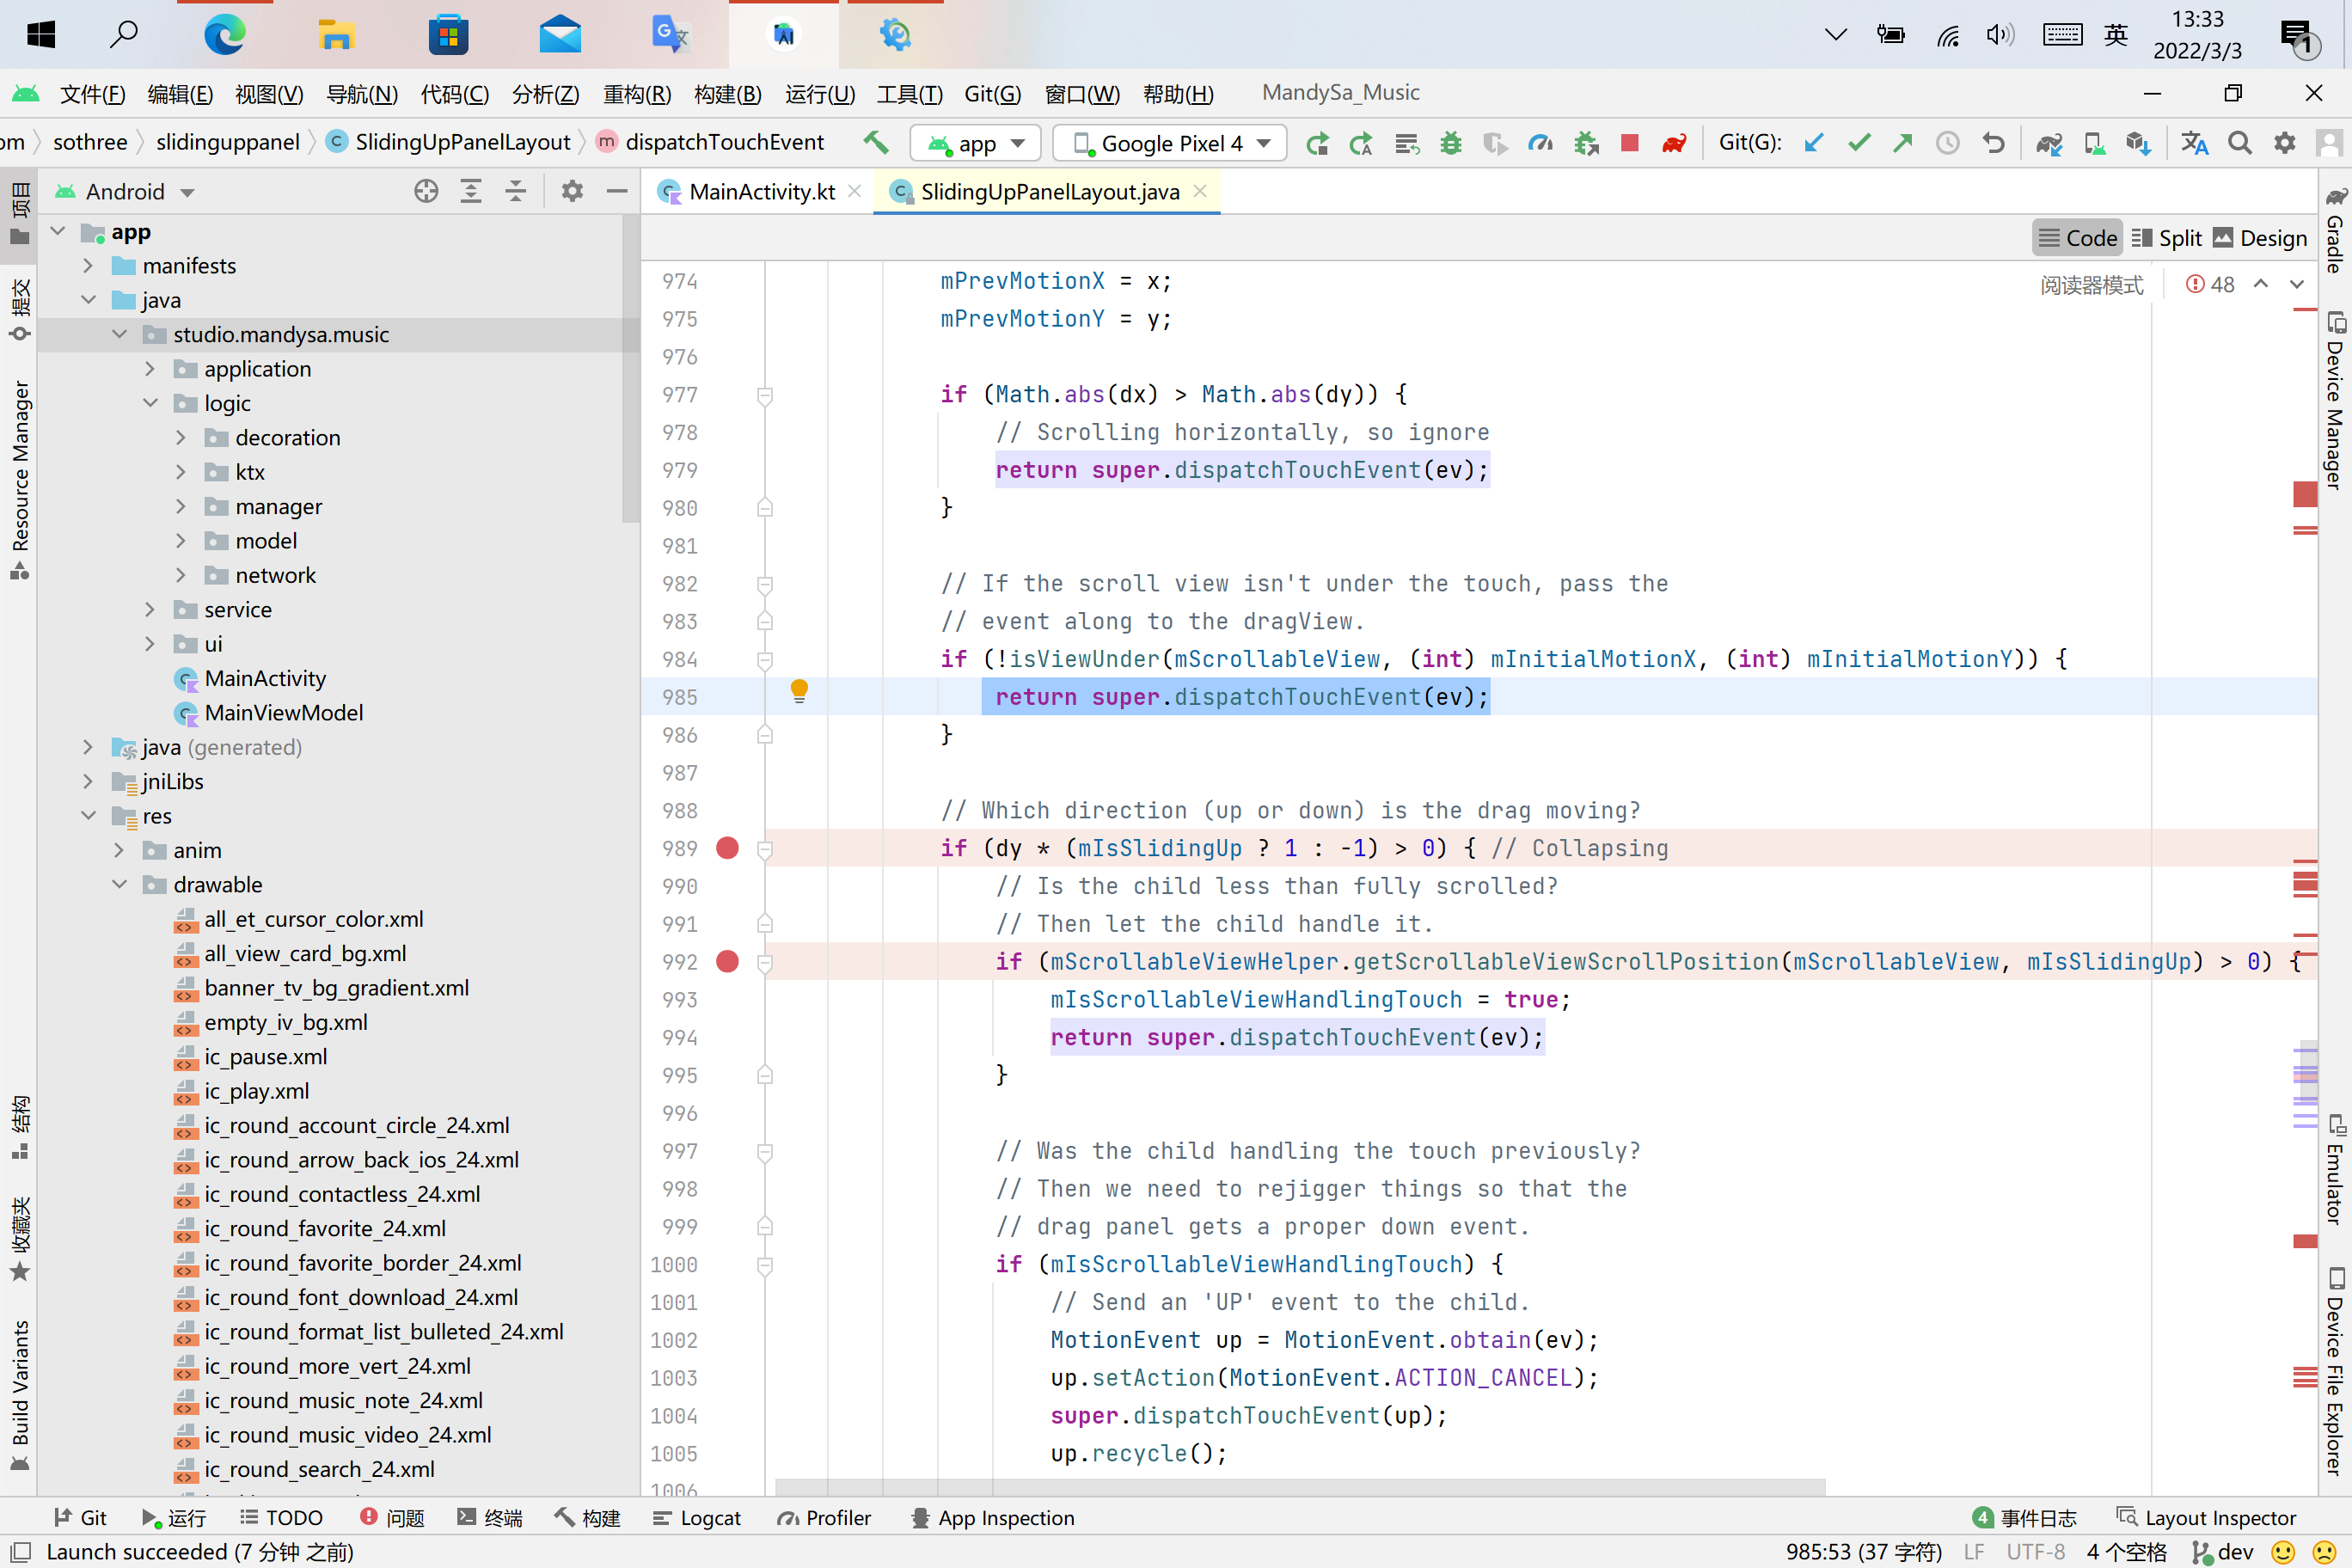Click the 48 errors inspection indicator
Image resolution: width=2352 pixels, height=1568 pixels.
tap(2210, 285)
